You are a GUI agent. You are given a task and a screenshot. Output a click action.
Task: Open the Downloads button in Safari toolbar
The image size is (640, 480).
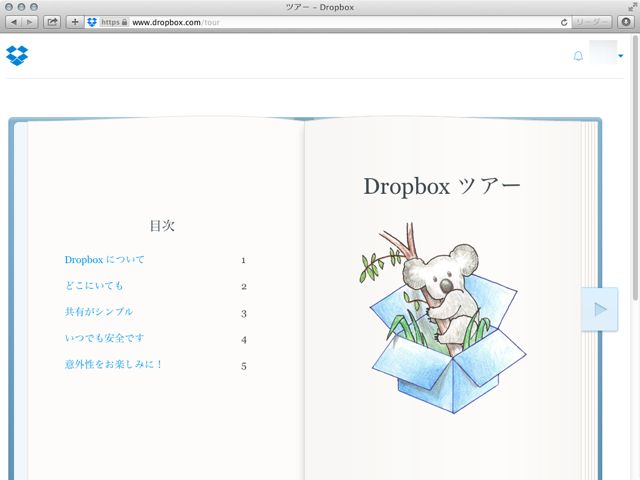click(626, 22)
